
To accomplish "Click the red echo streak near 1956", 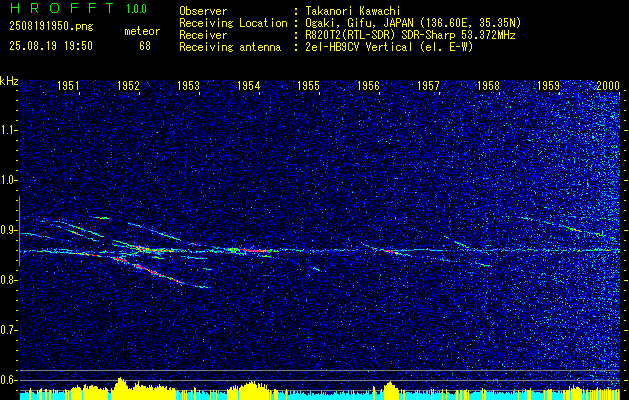I will tap(390, 252).
